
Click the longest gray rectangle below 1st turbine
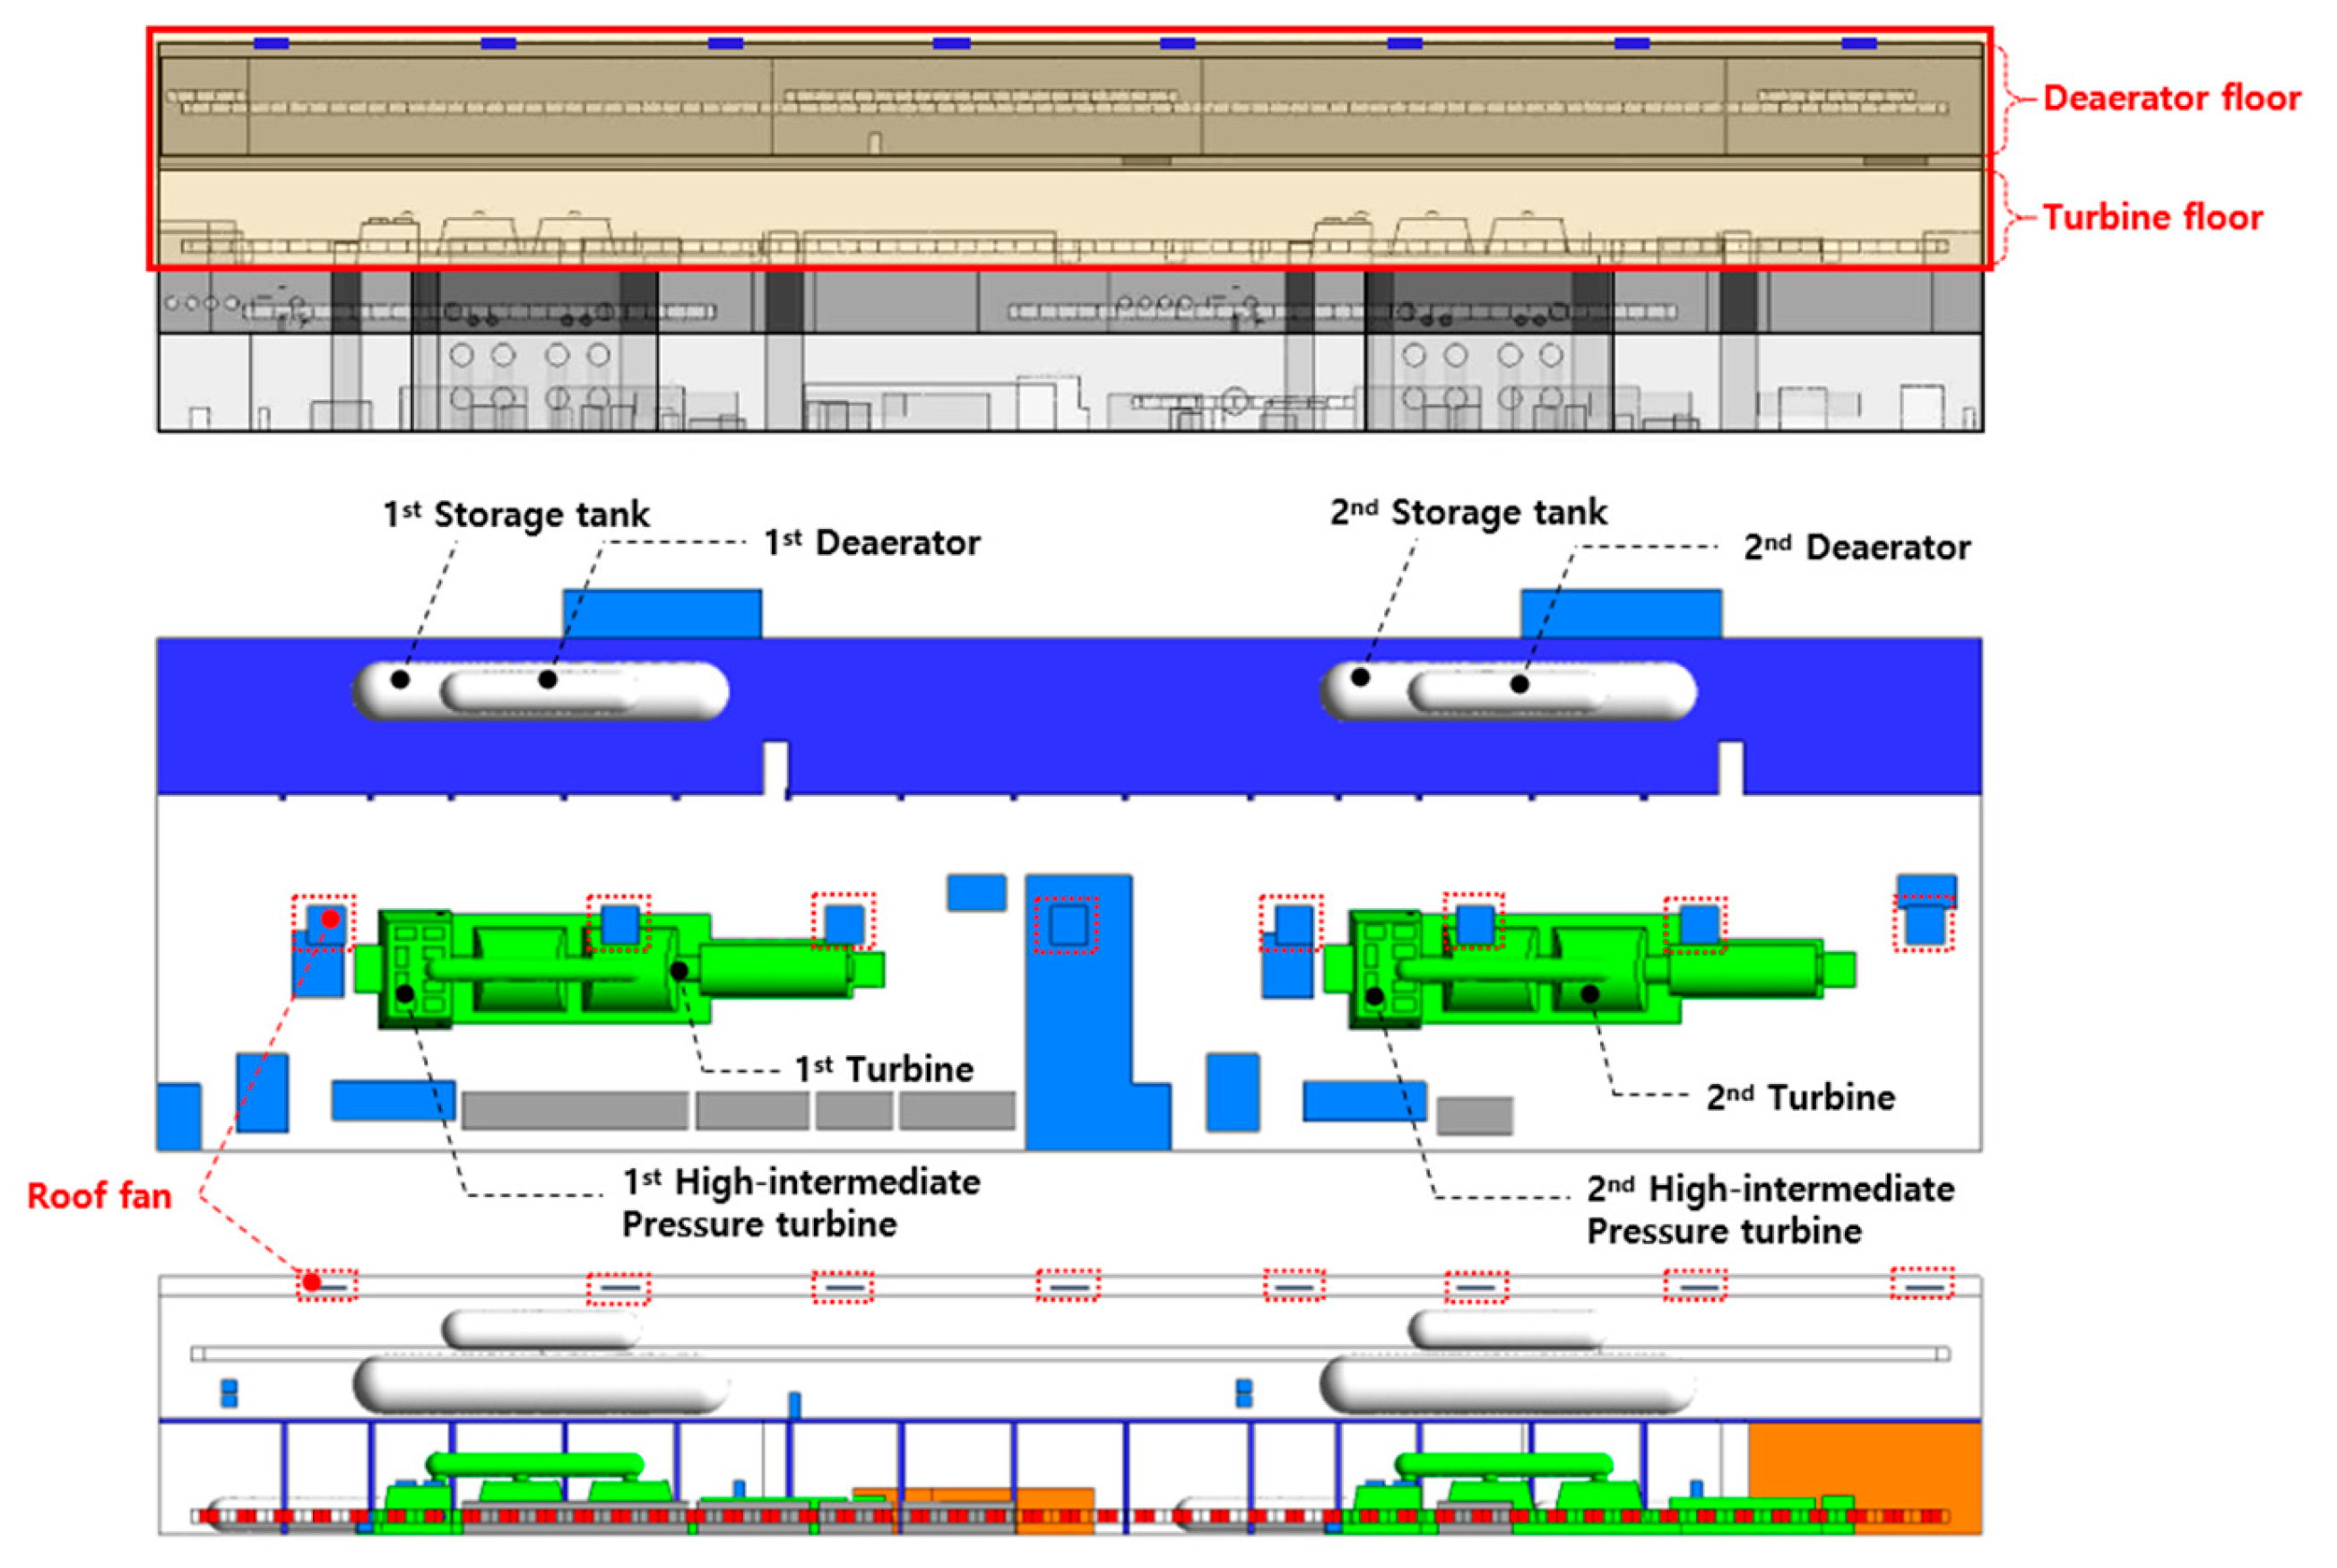575,1111
